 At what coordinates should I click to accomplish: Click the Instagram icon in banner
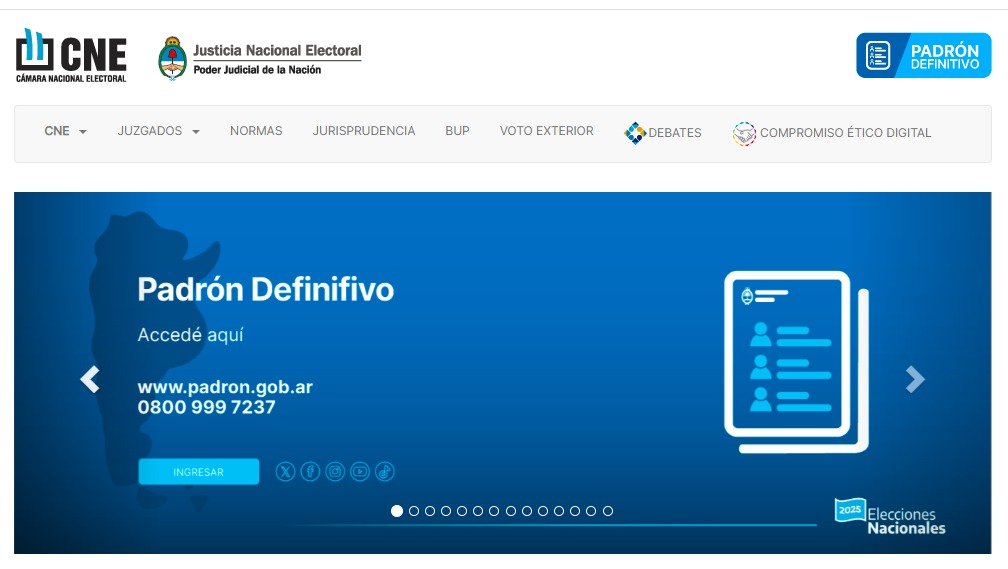335,472
